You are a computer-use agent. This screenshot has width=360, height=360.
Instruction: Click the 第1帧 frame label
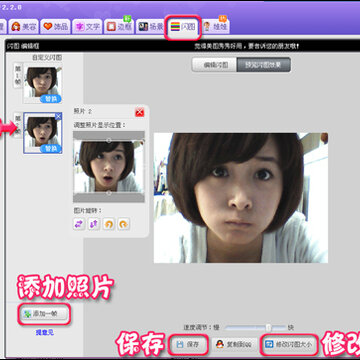[18, 76]
